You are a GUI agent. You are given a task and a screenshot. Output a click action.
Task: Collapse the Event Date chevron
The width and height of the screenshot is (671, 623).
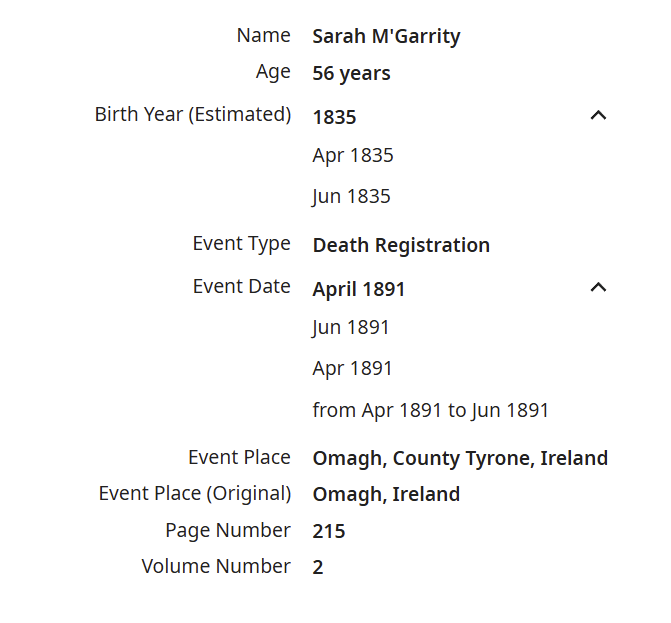[x=598, y=287]
